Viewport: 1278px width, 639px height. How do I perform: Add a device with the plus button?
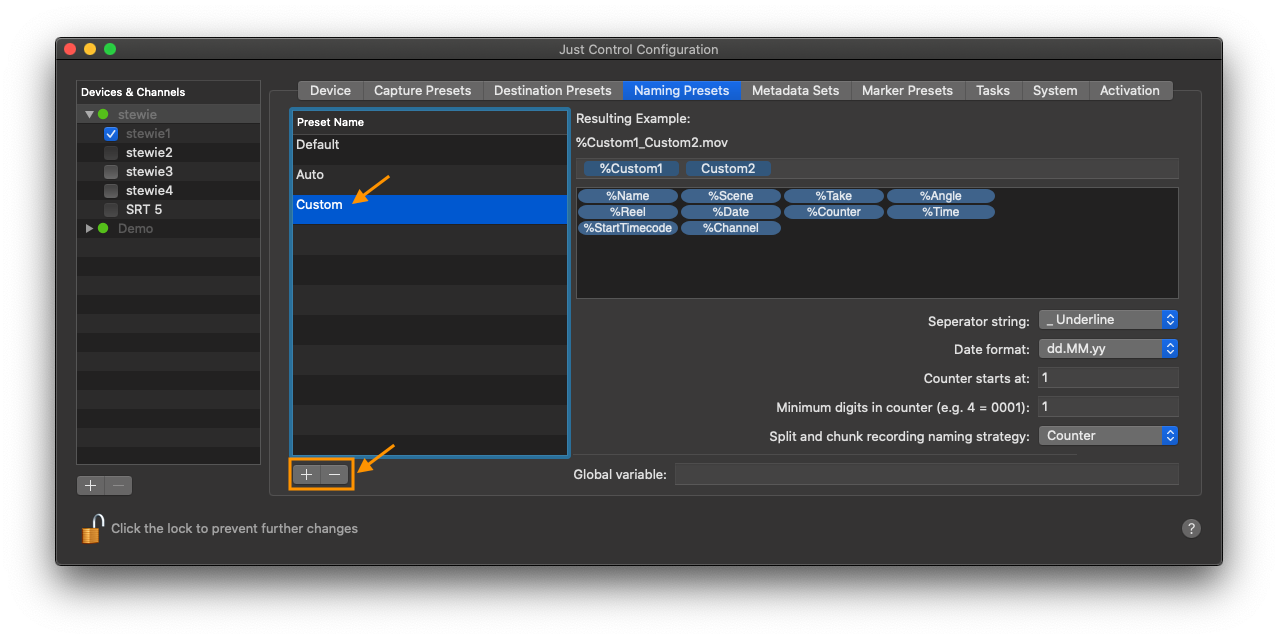[91, 485]
